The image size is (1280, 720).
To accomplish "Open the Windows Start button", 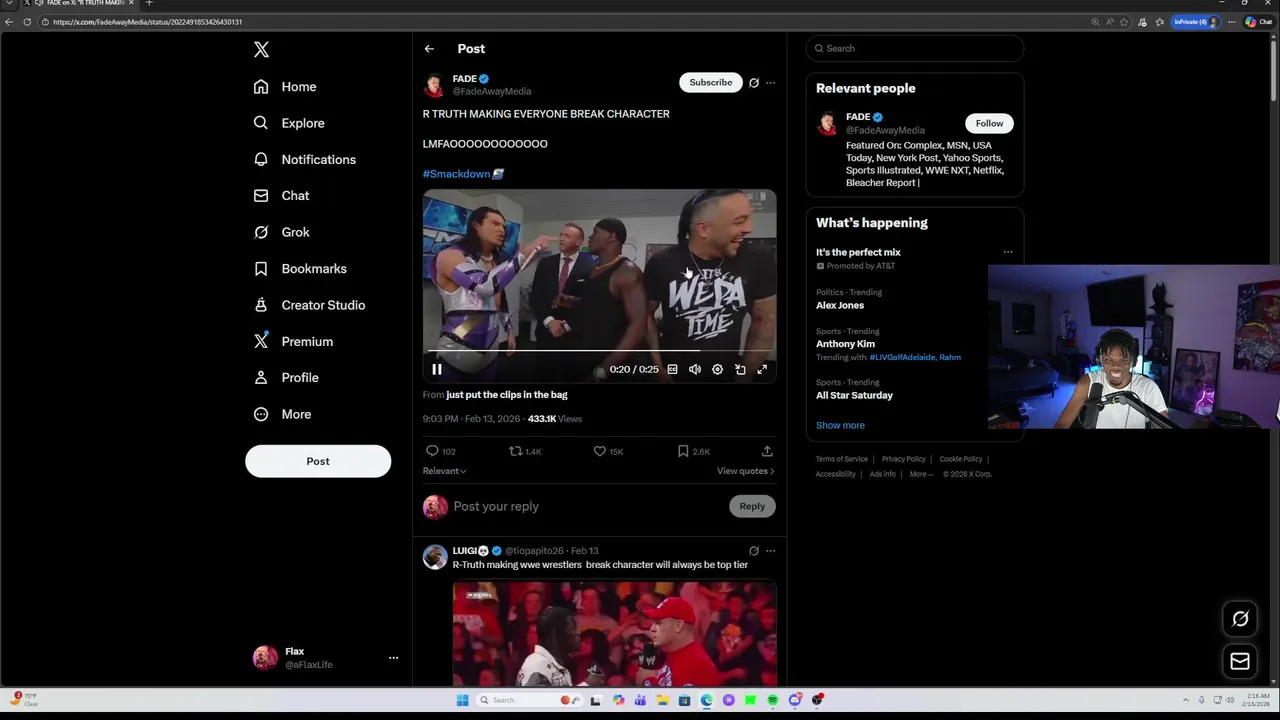I will (463, 700).
